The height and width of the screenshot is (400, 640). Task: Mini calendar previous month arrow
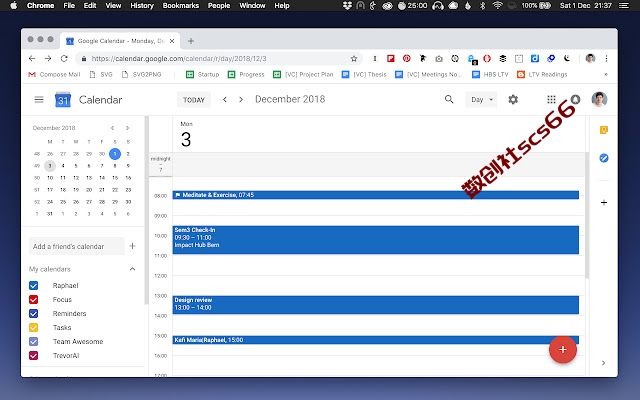pos(112,128)
